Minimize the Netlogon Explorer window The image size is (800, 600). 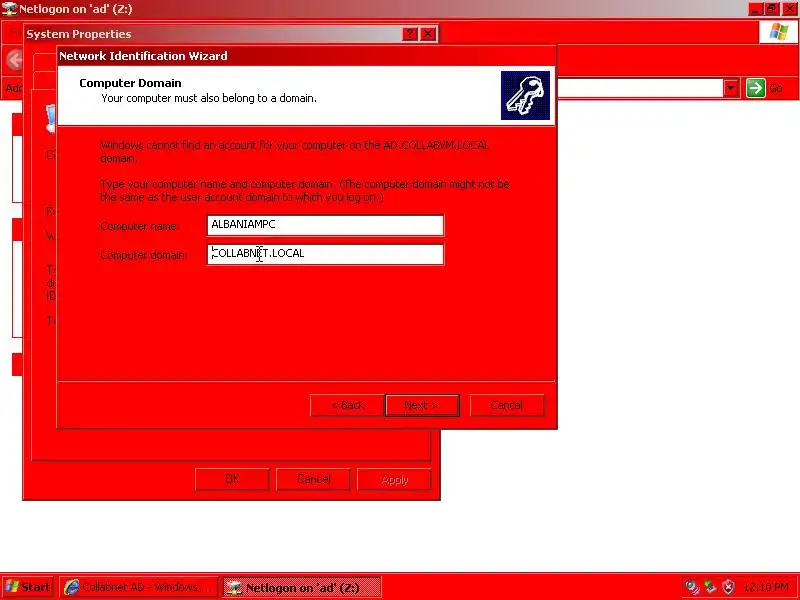(756, 9)
